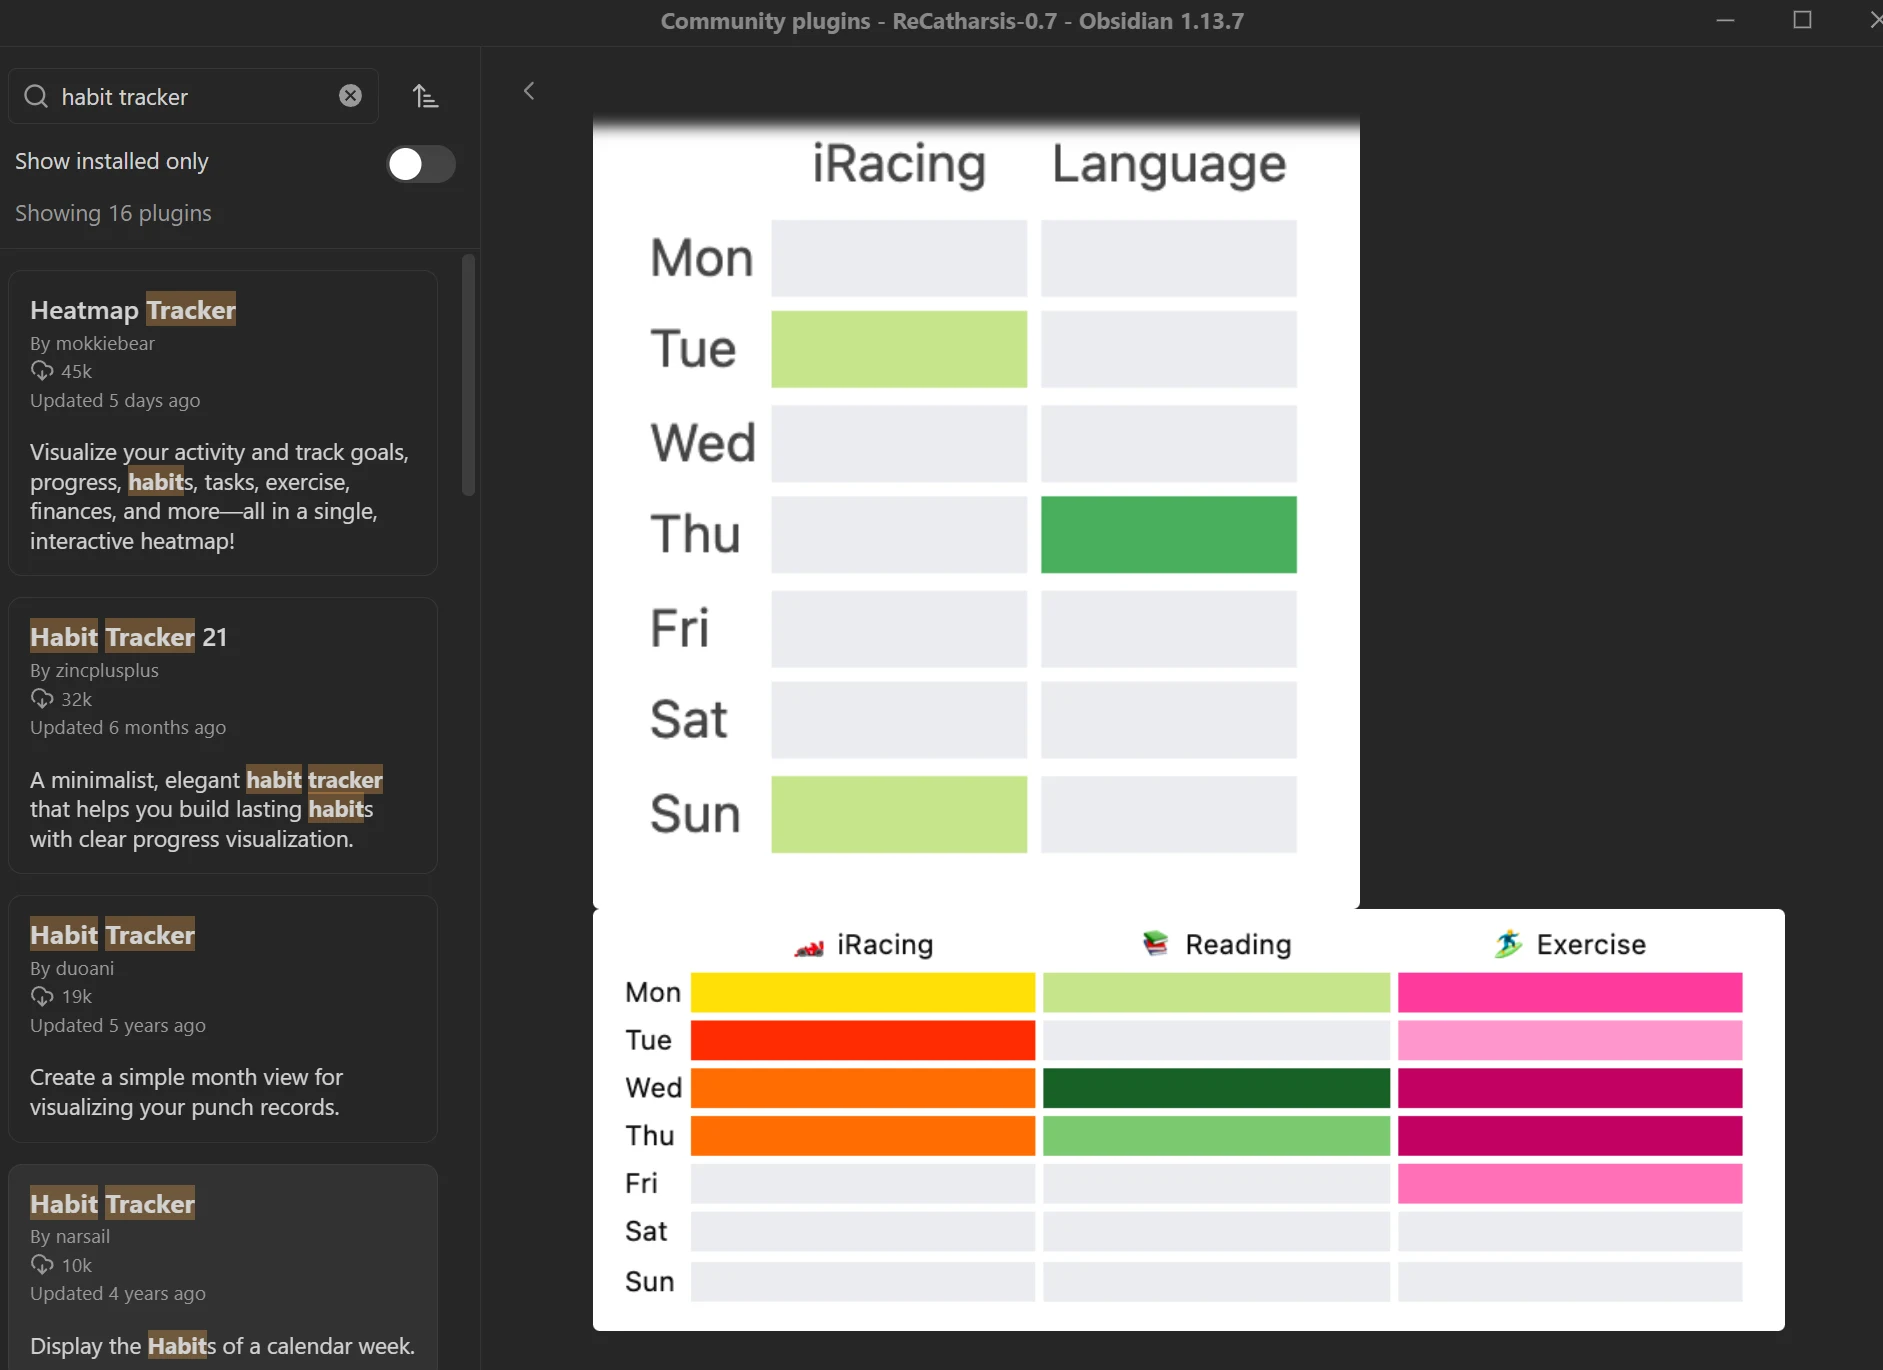Click the 32k downloads icon for Habit Tracker 21
Viewport: 1883px width, 1370px height.
coord(42,699)
